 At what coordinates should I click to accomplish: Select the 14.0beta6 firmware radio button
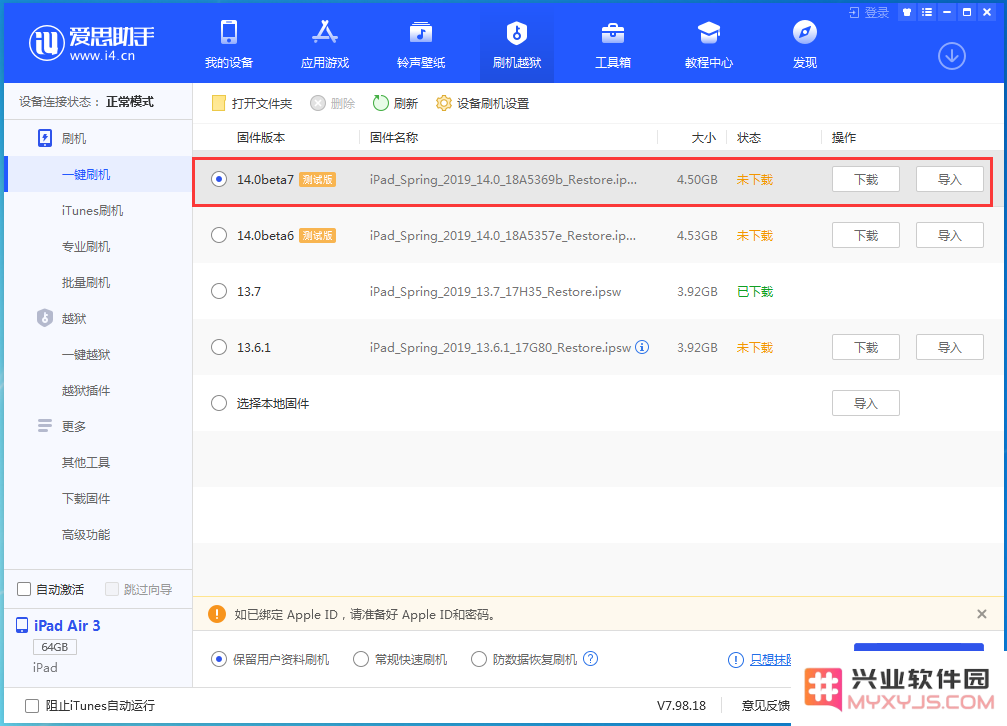click(x=219, y=235)
